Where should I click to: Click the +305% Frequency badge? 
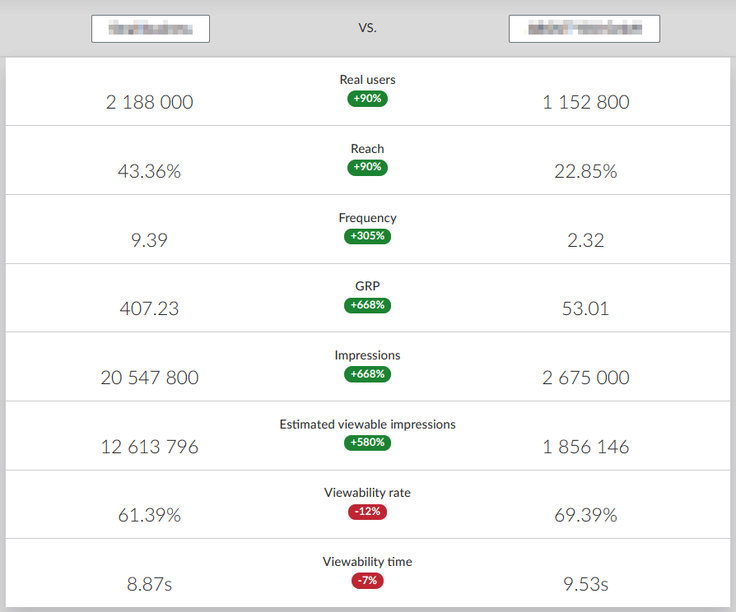click(368, 236)
